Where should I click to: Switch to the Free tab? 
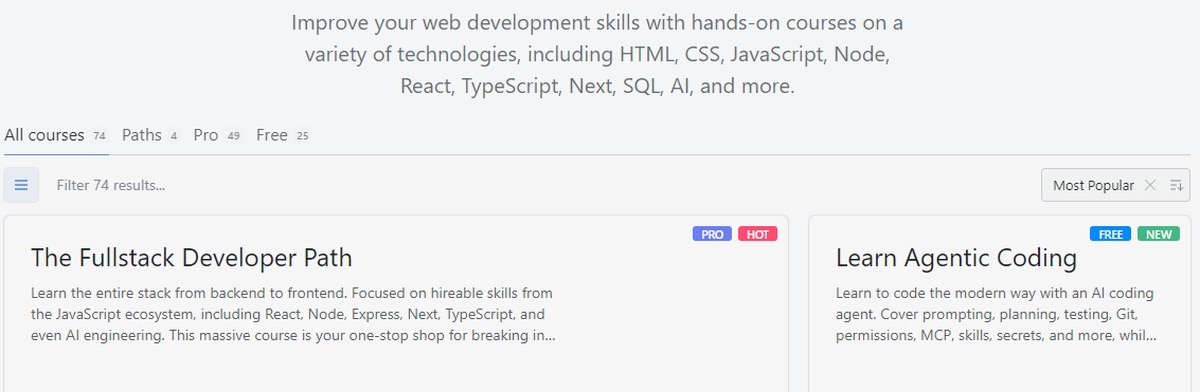point(284,135)
